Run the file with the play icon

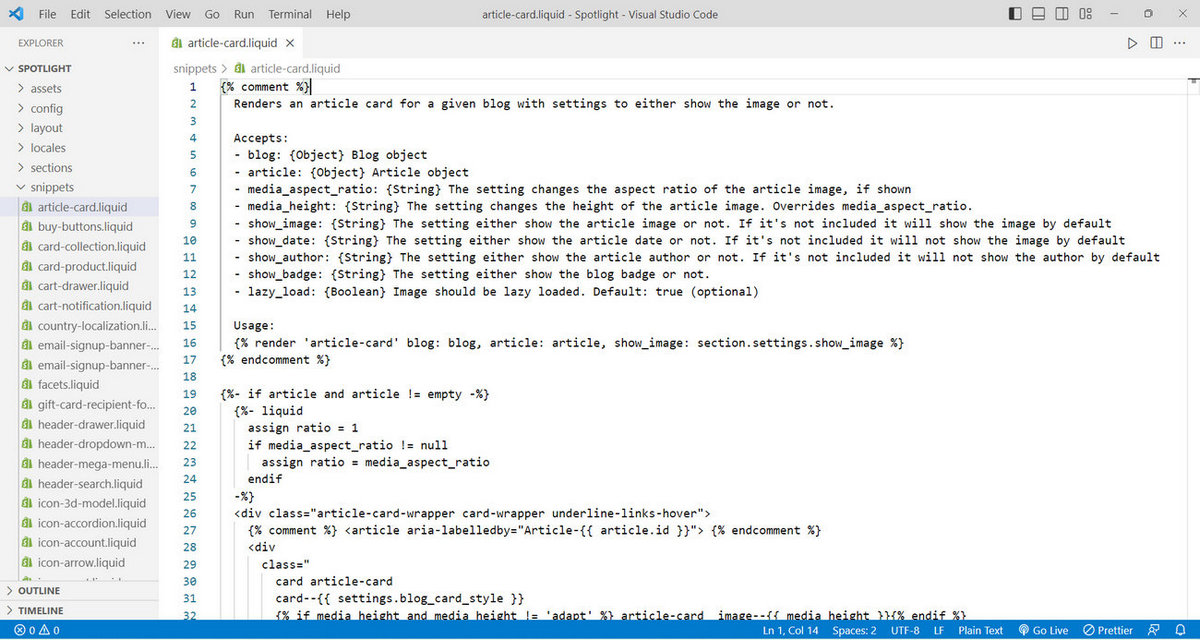click(1132, 43)
